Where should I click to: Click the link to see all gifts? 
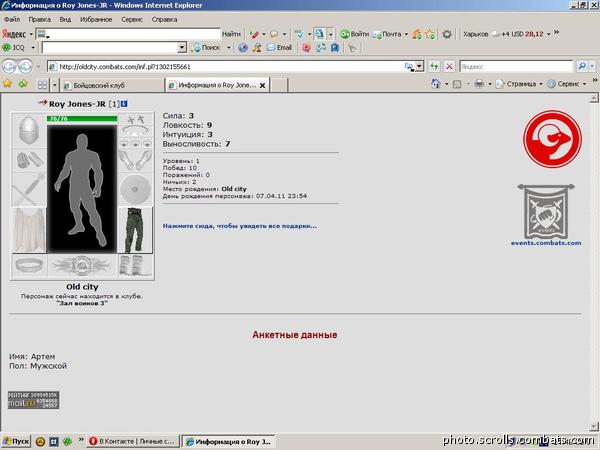tap(240, 226)
